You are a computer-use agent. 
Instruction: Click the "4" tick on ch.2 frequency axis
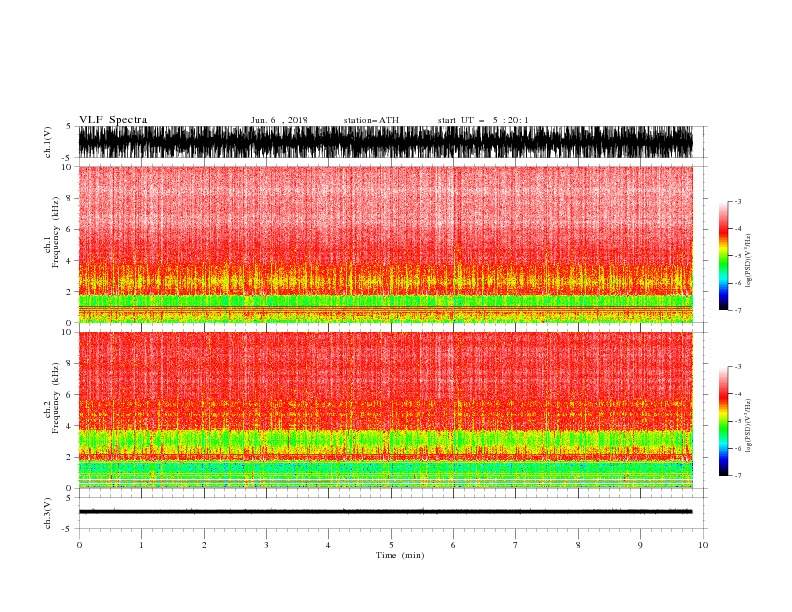69,426
